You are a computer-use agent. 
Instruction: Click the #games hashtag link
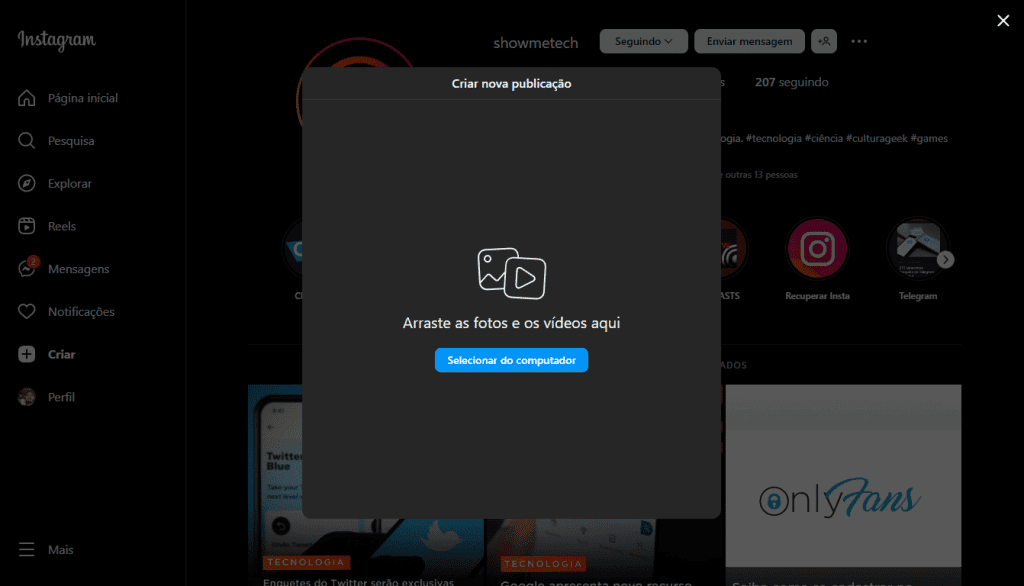[x=929, y=138]
